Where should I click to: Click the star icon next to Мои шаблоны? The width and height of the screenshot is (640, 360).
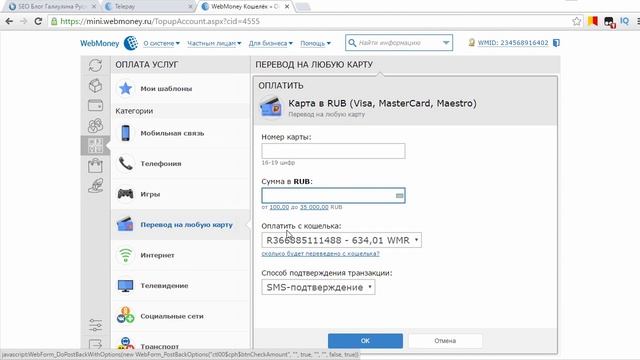125,89
